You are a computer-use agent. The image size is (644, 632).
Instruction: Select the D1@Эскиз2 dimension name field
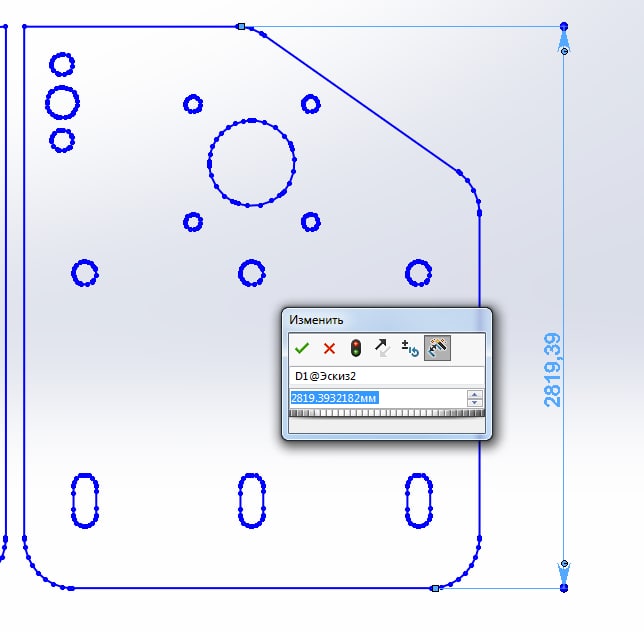tap(386, 376)
